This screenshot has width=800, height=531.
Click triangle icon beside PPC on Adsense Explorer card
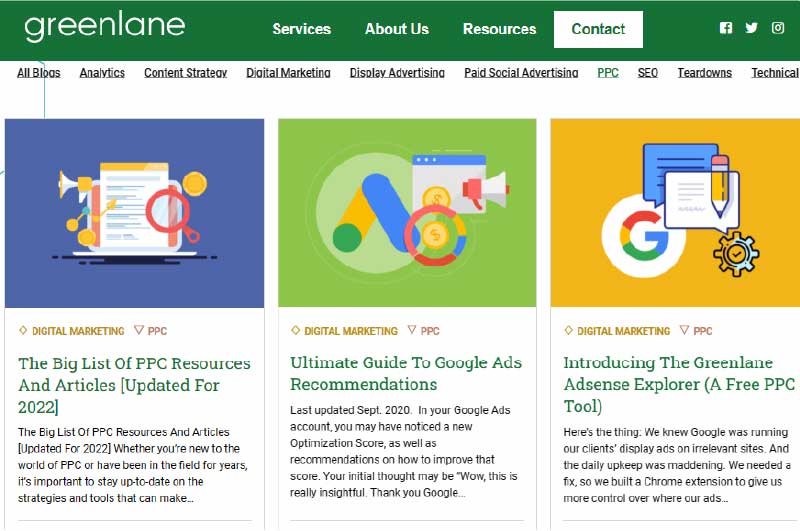[685, 330]
